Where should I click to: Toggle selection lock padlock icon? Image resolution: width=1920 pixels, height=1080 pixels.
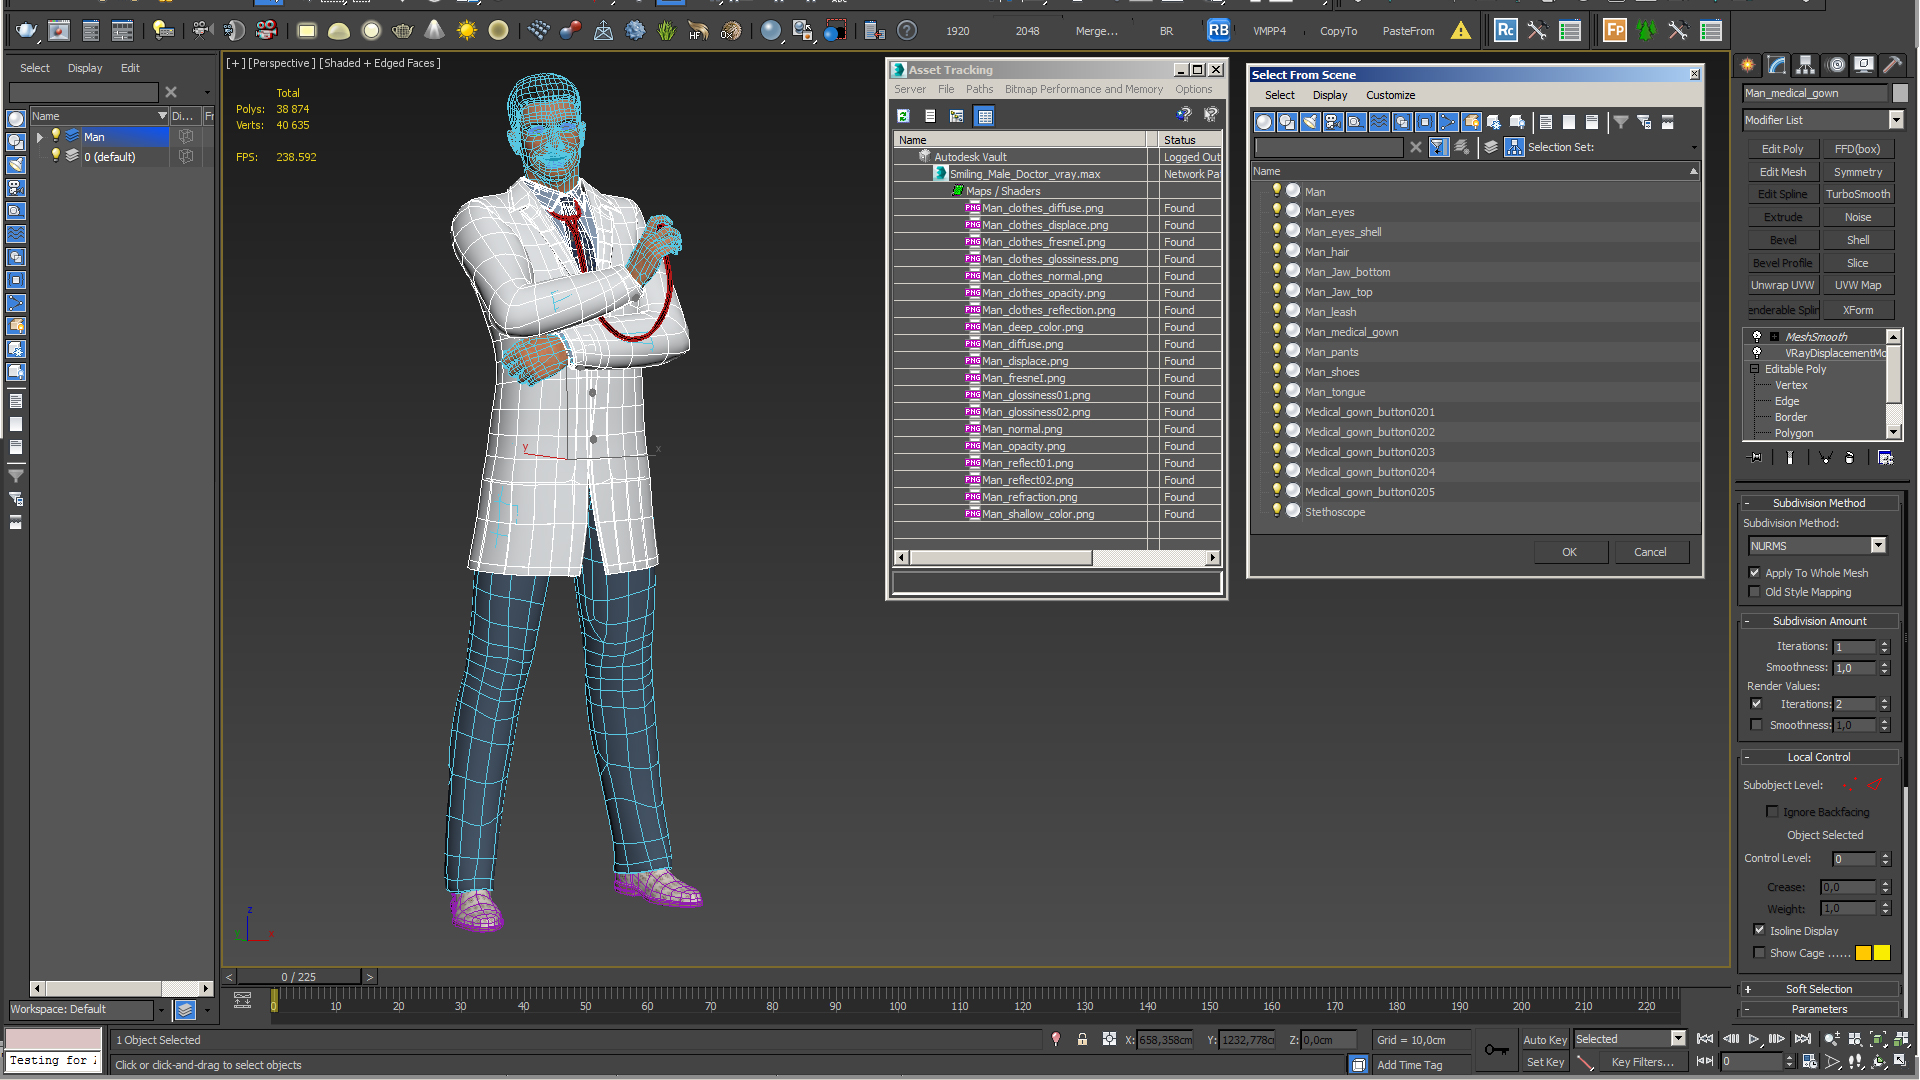(x=1082, y=1040)
